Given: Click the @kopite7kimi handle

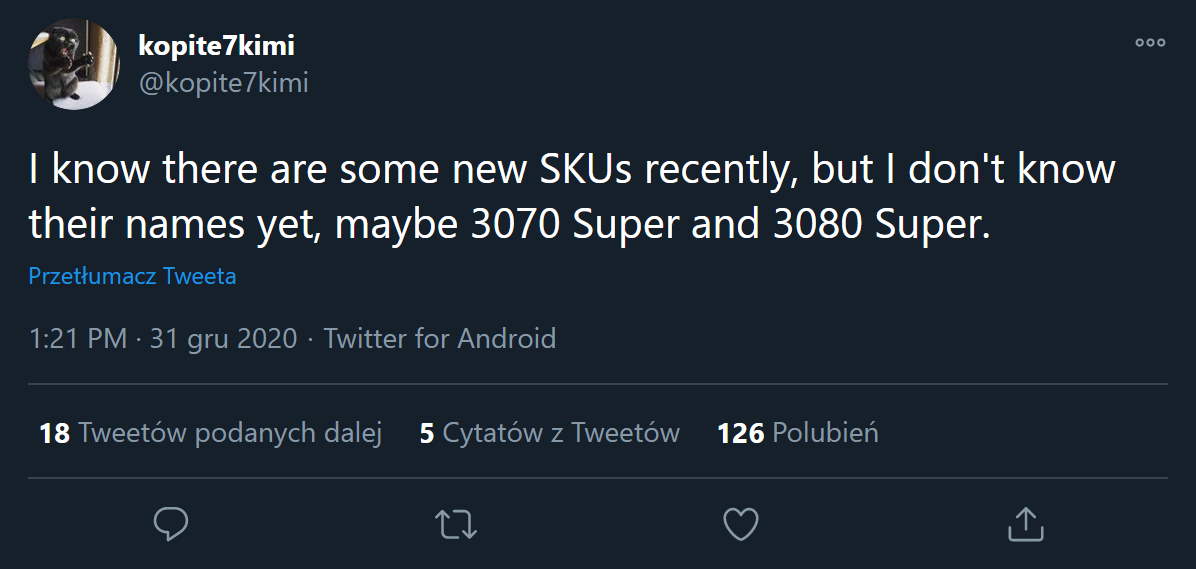Looking at the screenshot, I should 223,83.
